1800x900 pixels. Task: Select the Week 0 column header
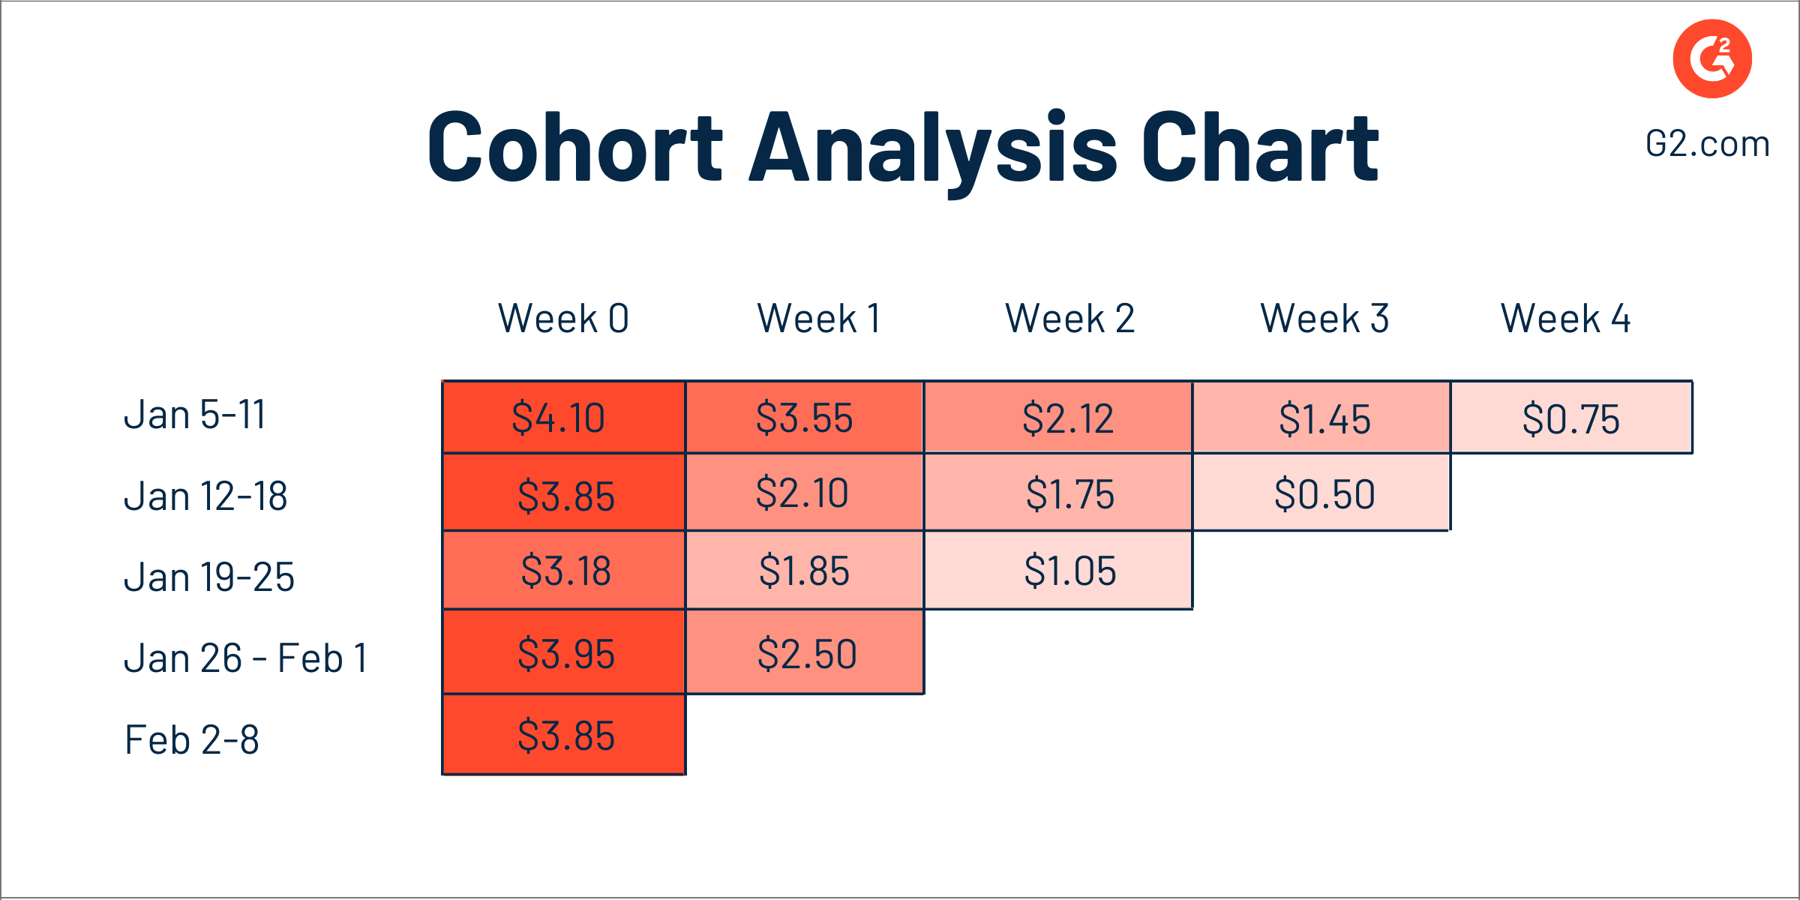pyautogui.click(x=563, y=319)
